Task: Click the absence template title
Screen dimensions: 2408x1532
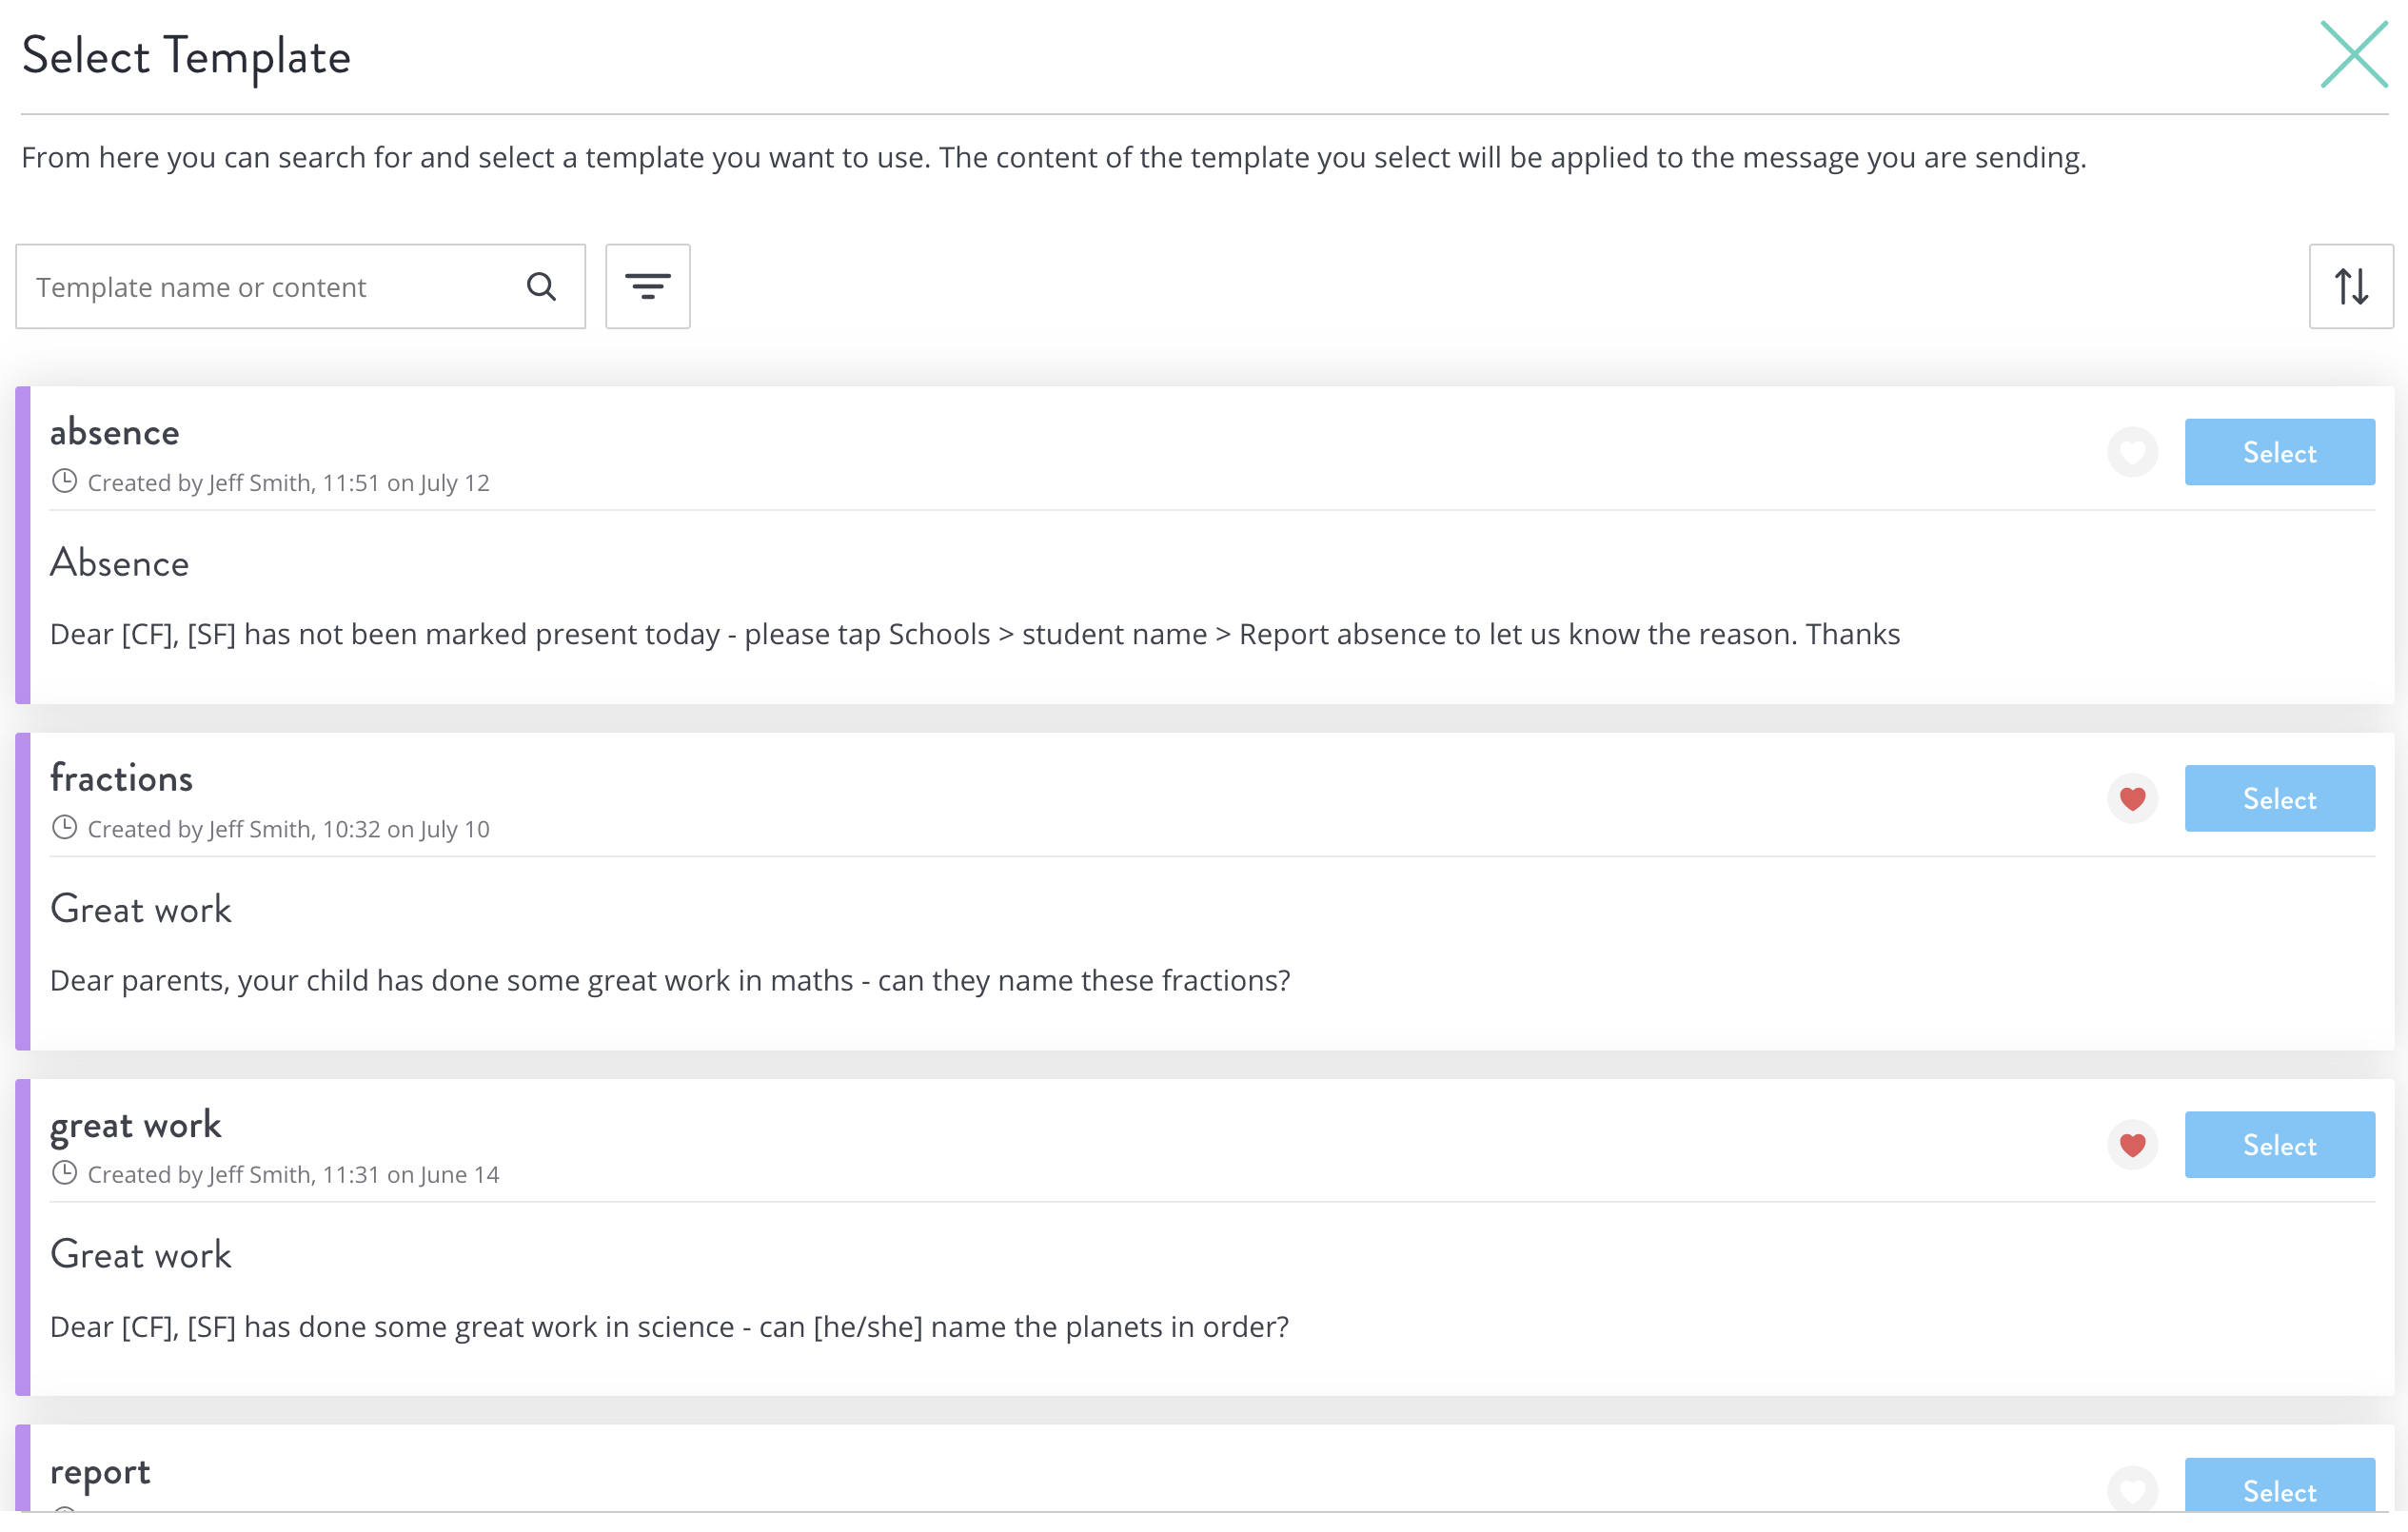Action: click(x=115, y=433)
